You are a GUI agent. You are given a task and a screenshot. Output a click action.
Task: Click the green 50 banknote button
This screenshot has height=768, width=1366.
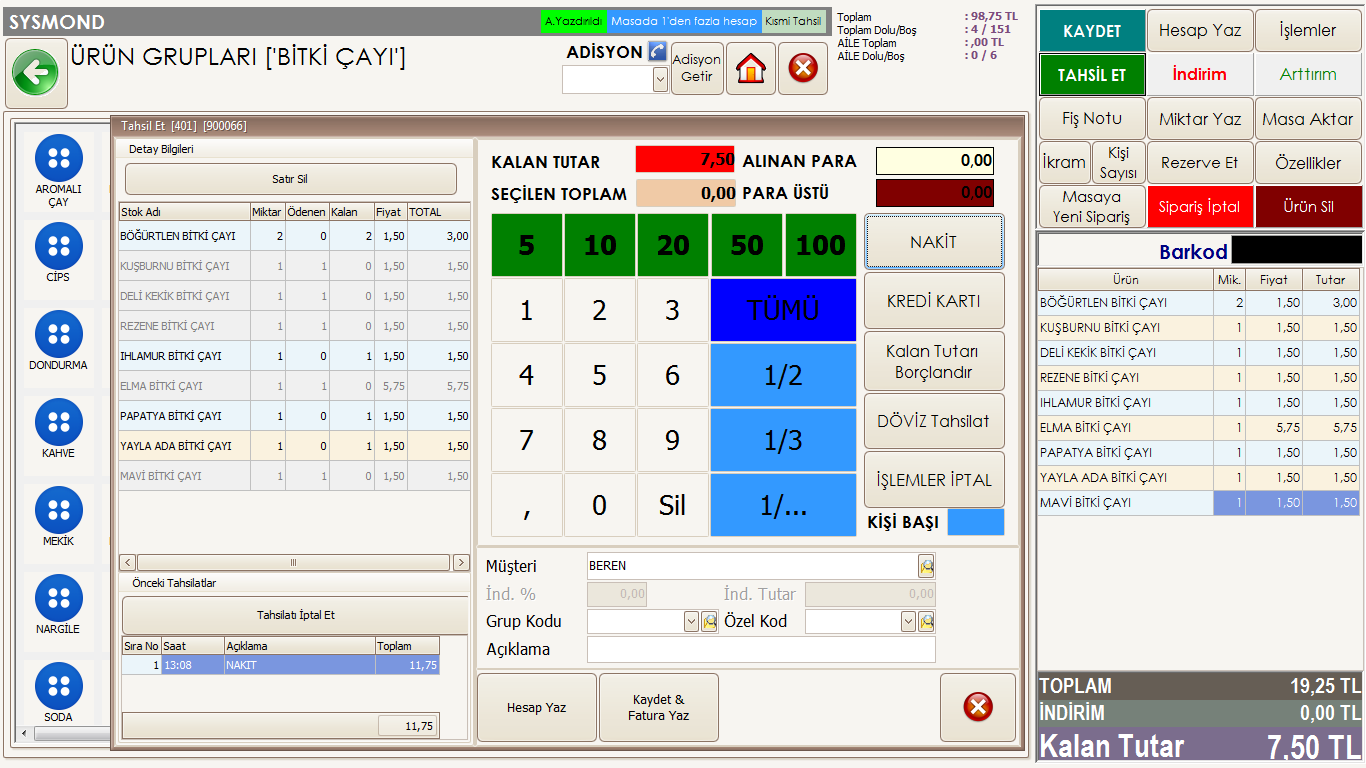pyautogui.click(x=747, y=245)
